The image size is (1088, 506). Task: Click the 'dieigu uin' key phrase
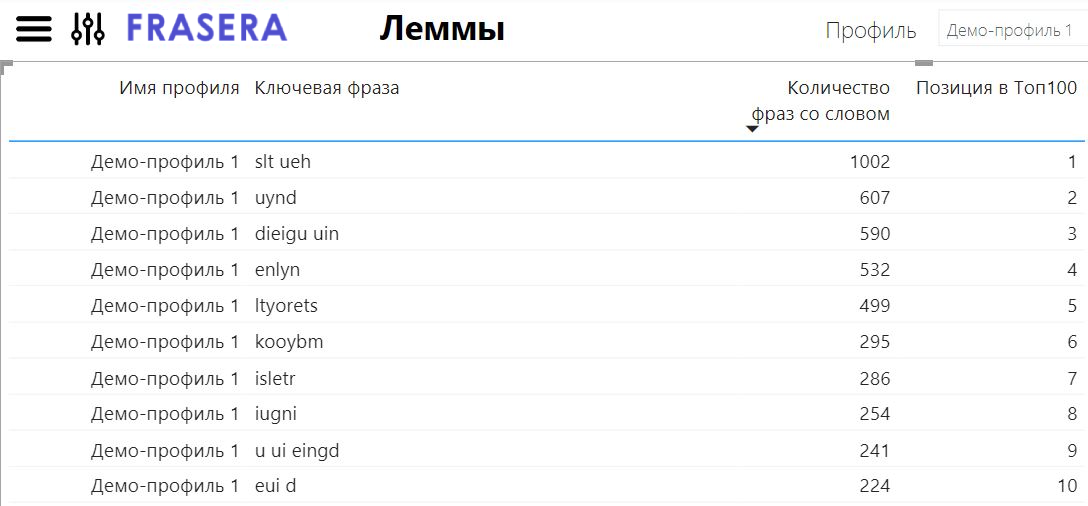(x=297, y=234)
